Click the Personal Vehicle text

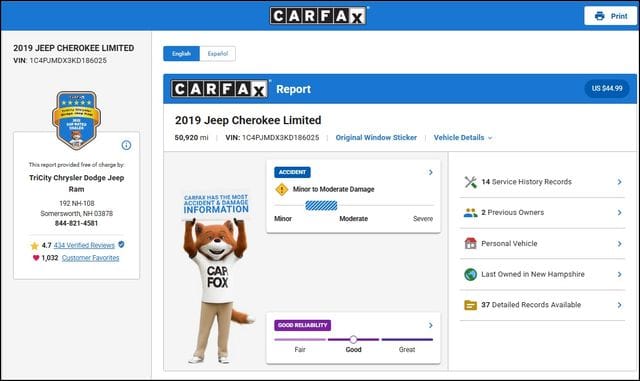coord(509,243)
